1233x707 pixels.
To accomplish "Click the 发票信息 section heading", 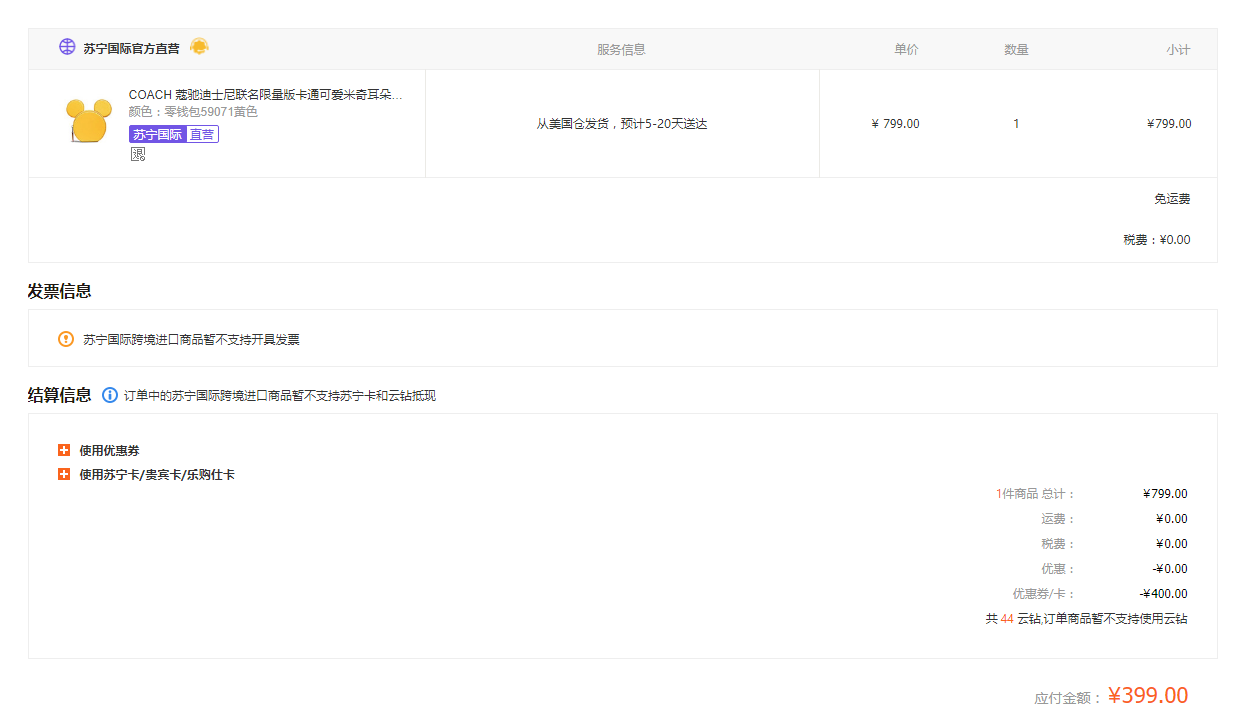I will pos(60,291).
